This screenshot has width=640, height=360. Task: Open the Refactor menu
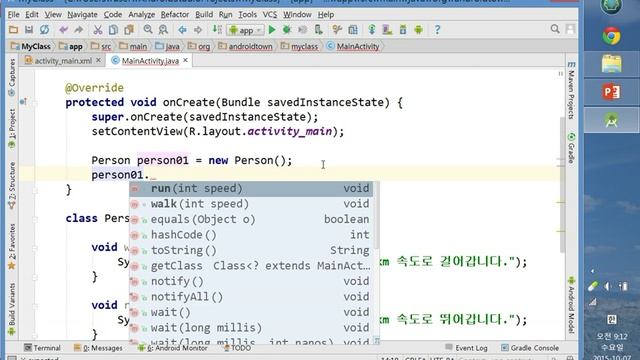(175, 15)
